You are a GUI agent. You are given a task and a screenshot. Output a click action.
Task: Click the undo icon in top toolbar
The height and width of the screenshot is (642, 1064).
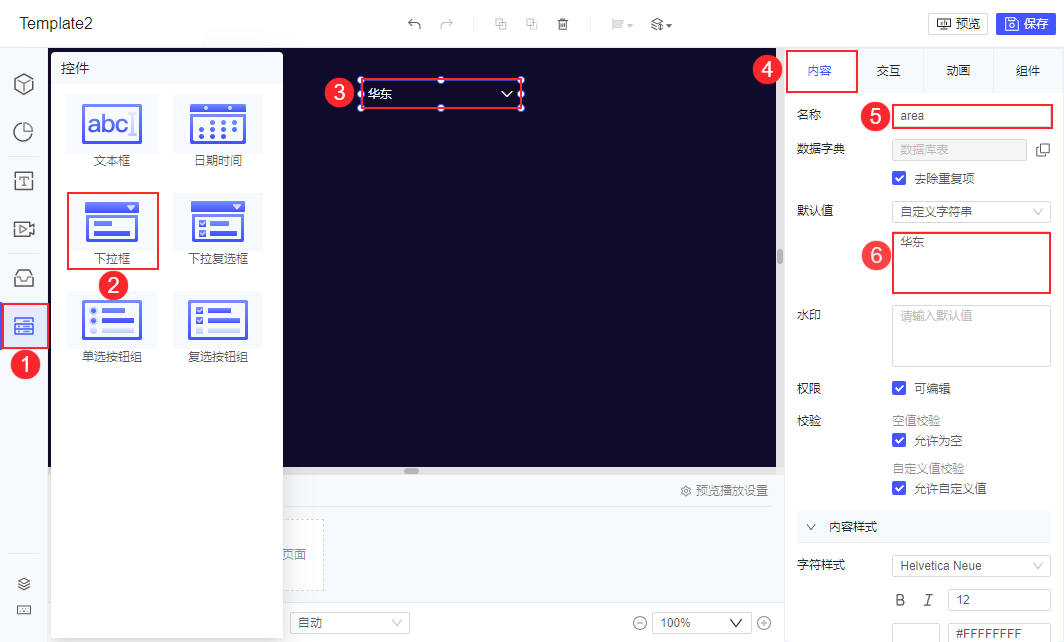point(414,23)
